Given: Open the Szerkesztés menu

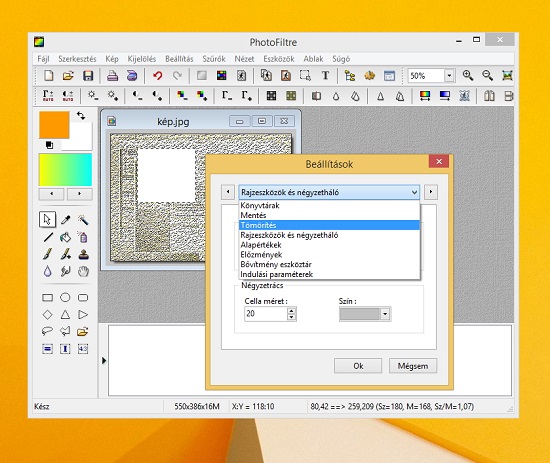Looking at the screenshot, I should coord(77,59).
